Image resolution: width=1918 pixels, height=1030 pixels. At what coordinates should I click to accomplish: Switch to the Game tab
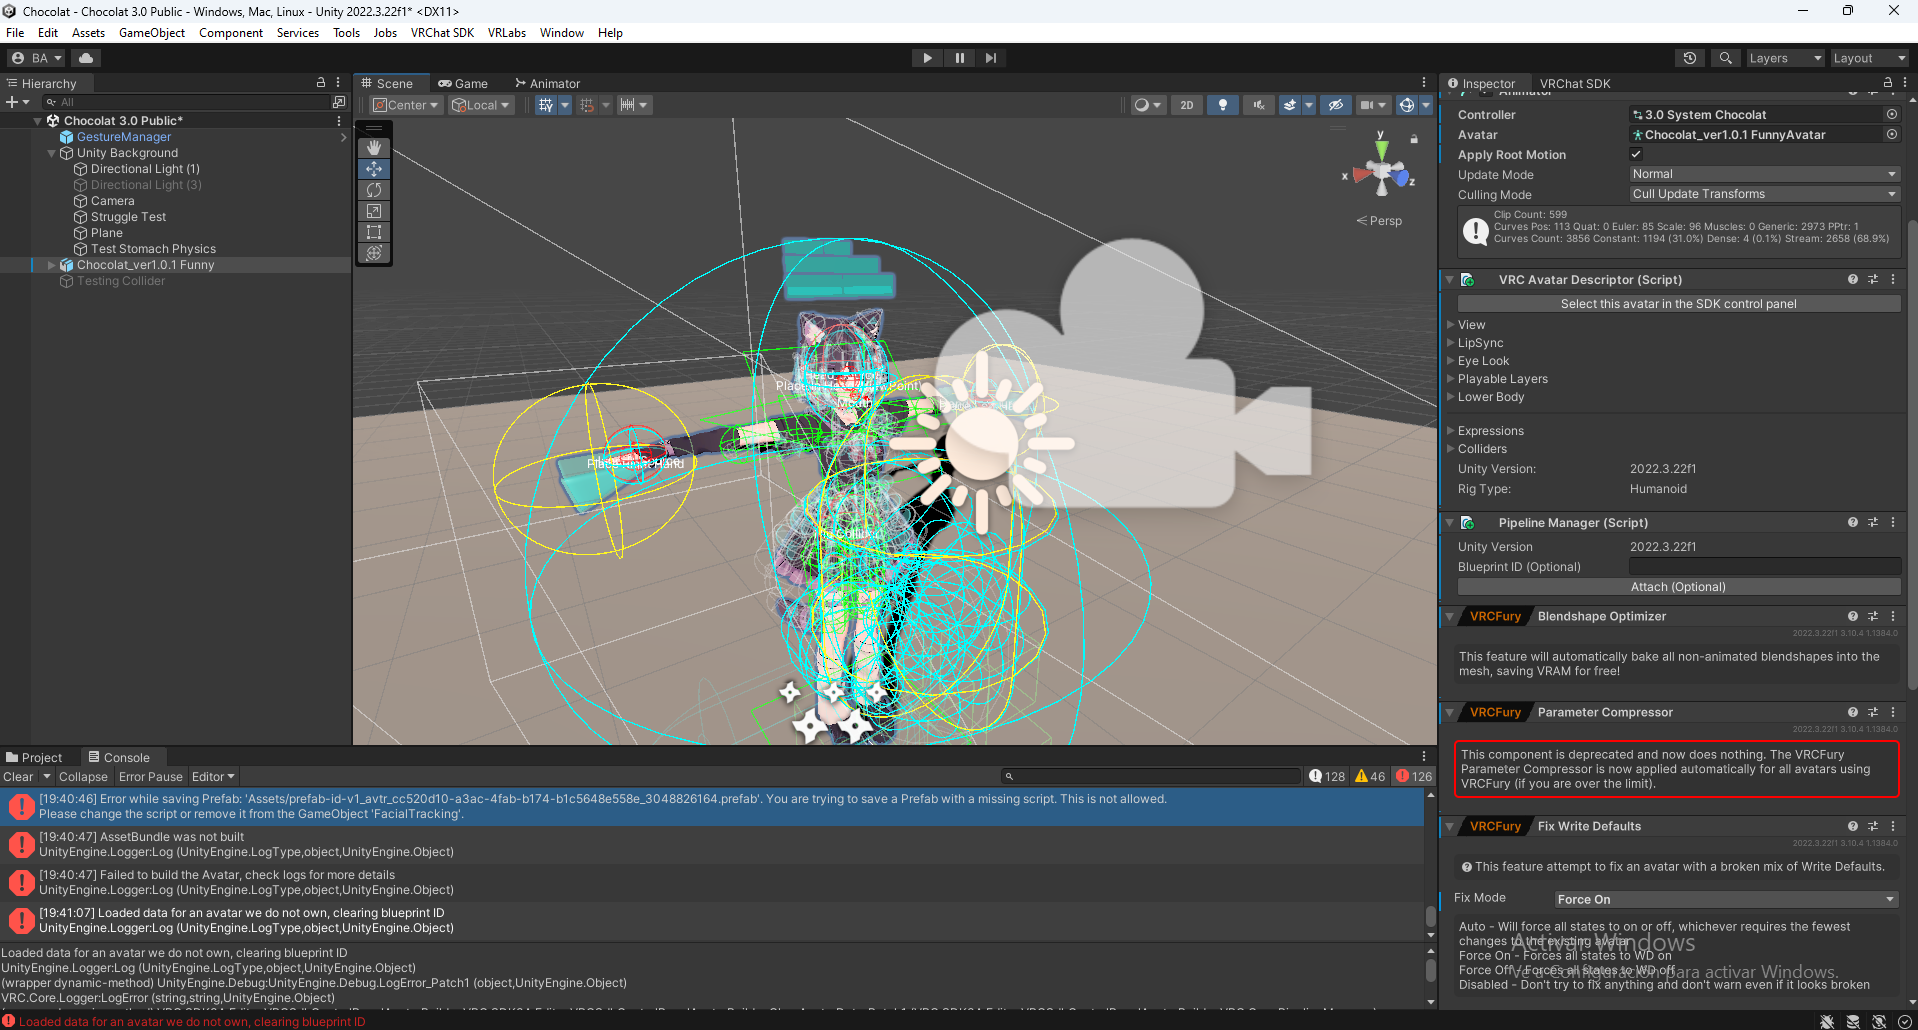[x=463, y=84]
